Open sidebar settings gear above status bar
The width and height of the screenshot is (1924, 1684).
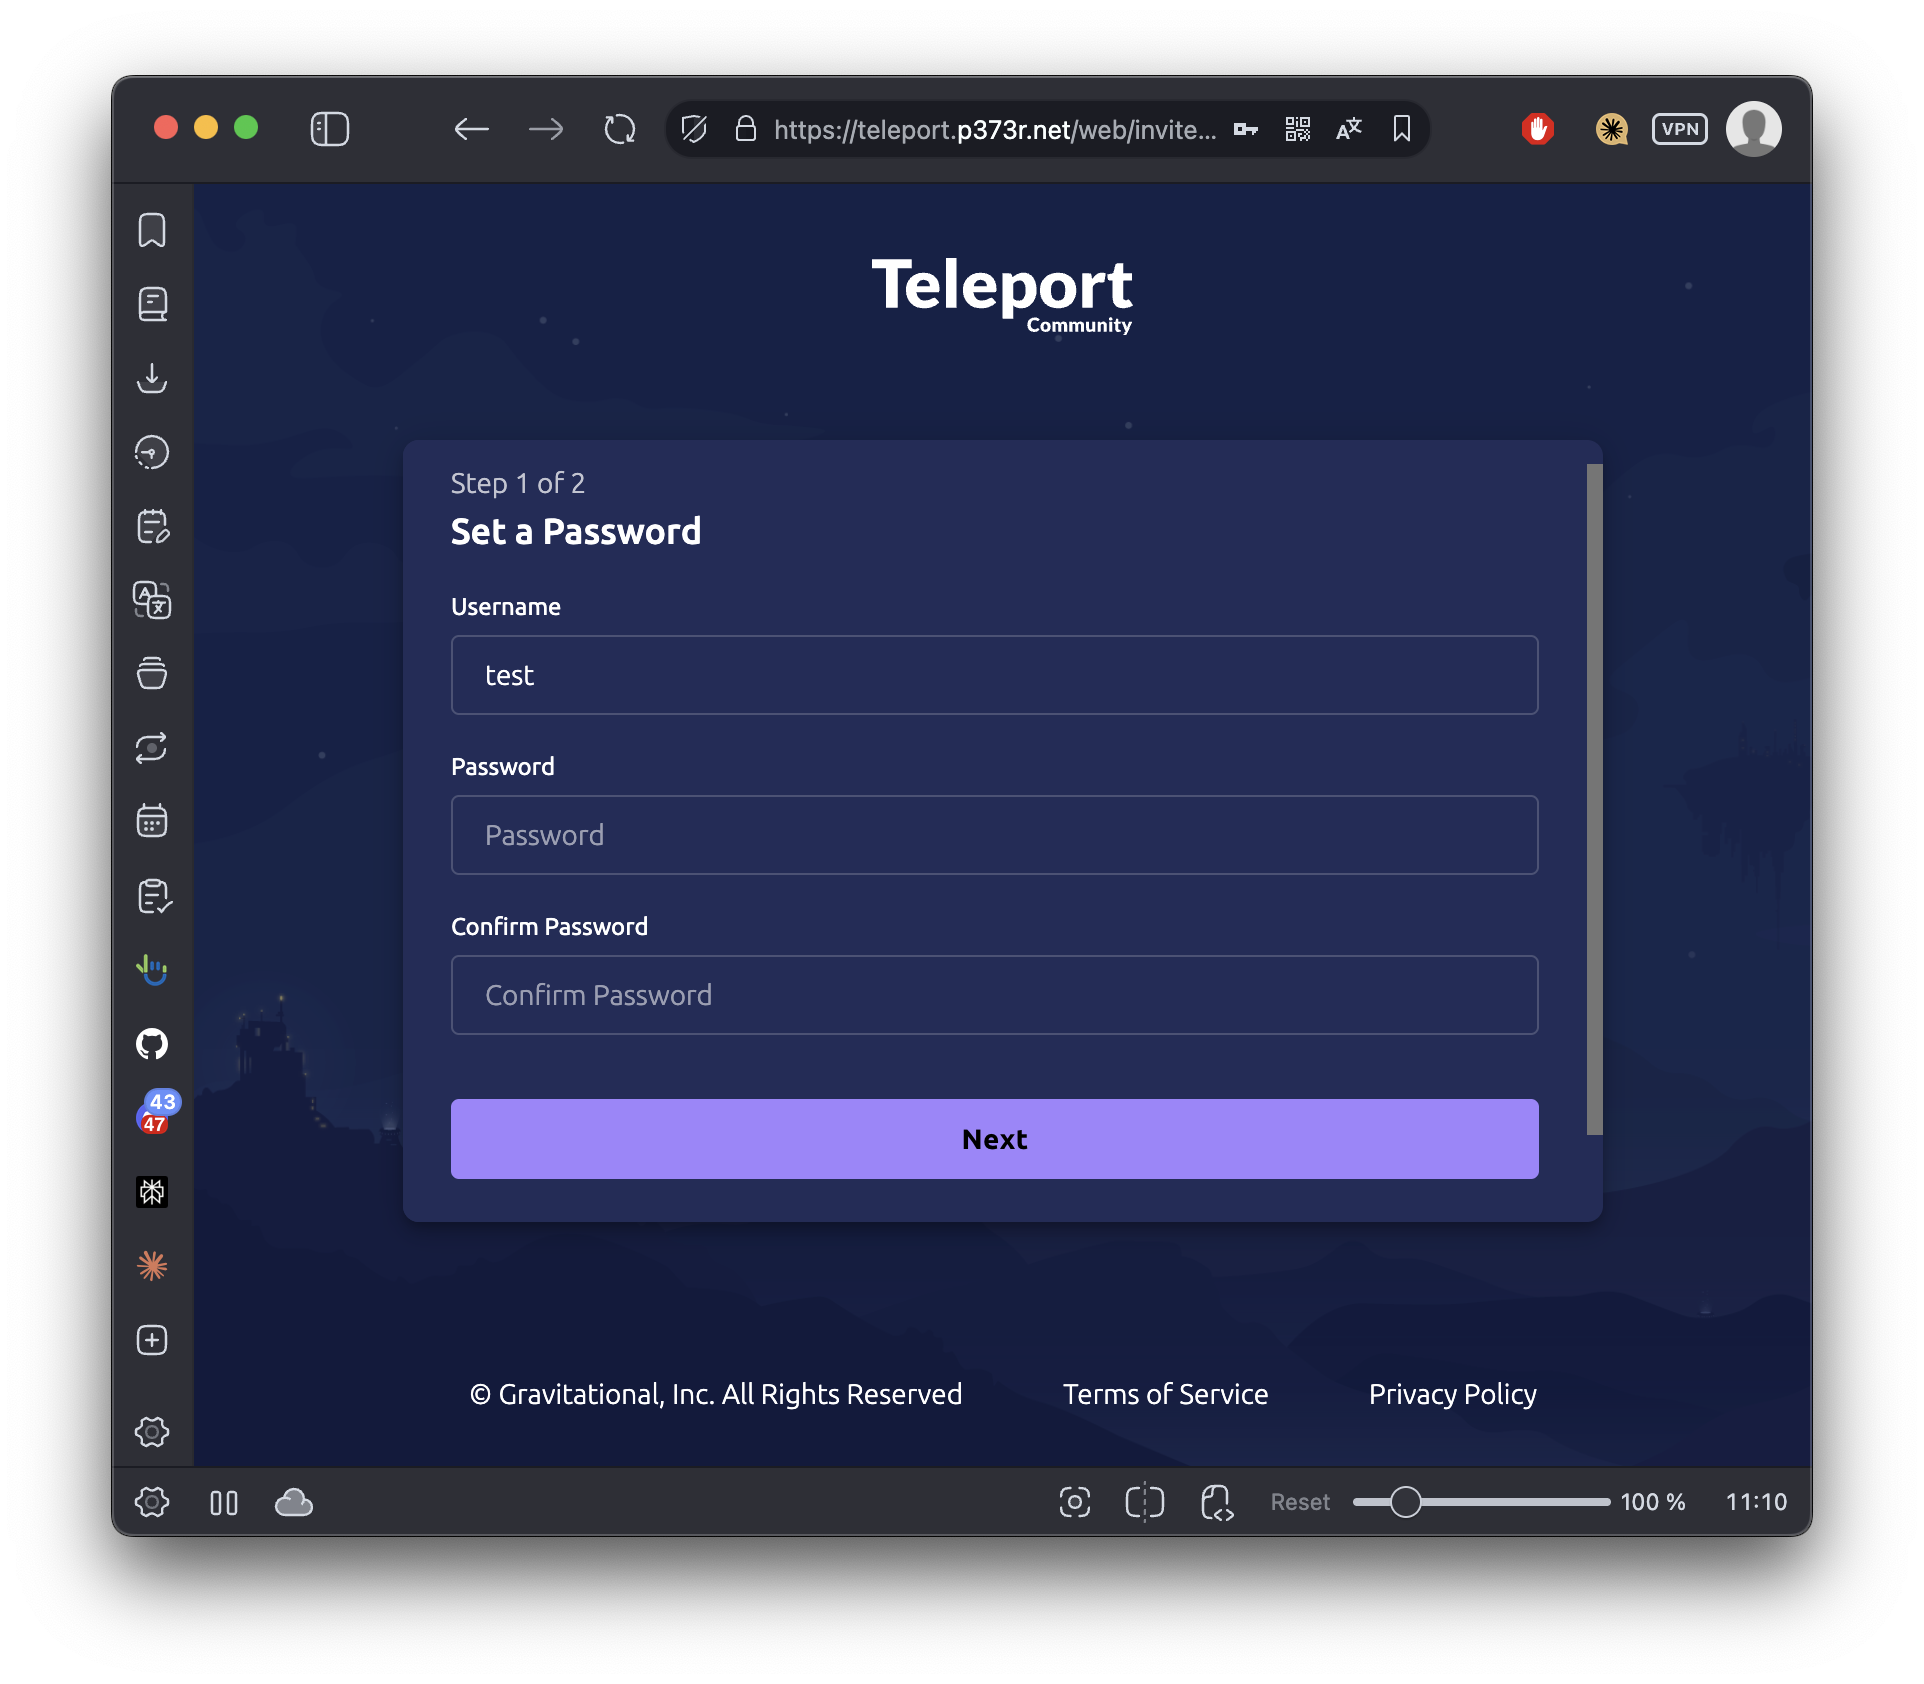point(152,1432)
